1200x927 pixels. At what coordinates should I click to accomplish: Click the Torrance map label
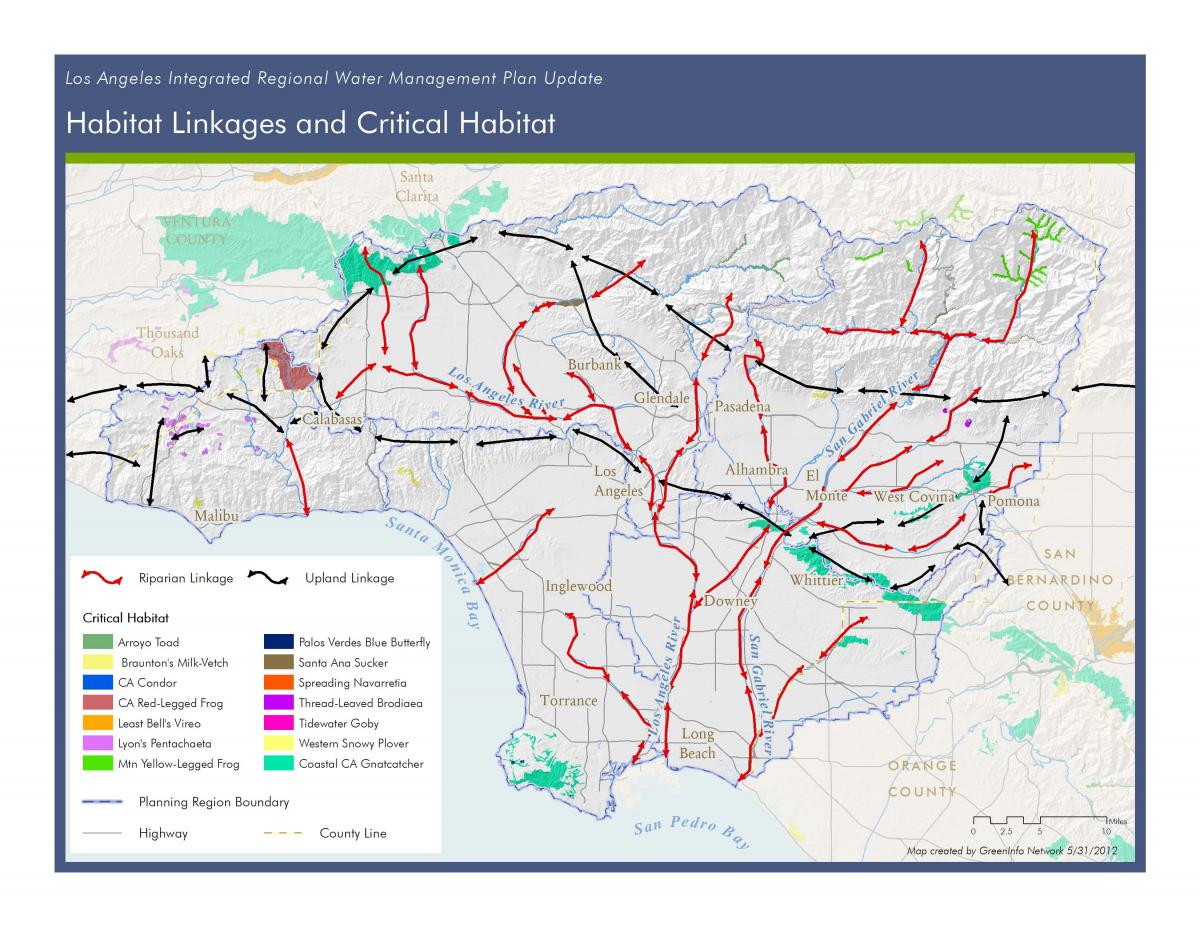[x=569, y=700]
